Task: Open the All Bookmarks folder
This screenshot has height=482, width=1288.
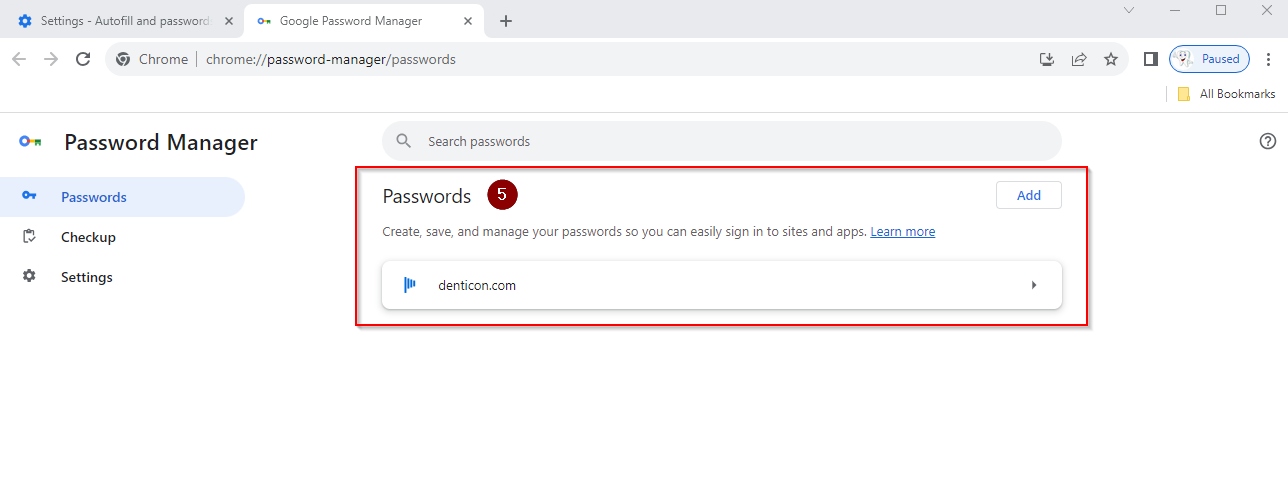Action: point(1226,94)
